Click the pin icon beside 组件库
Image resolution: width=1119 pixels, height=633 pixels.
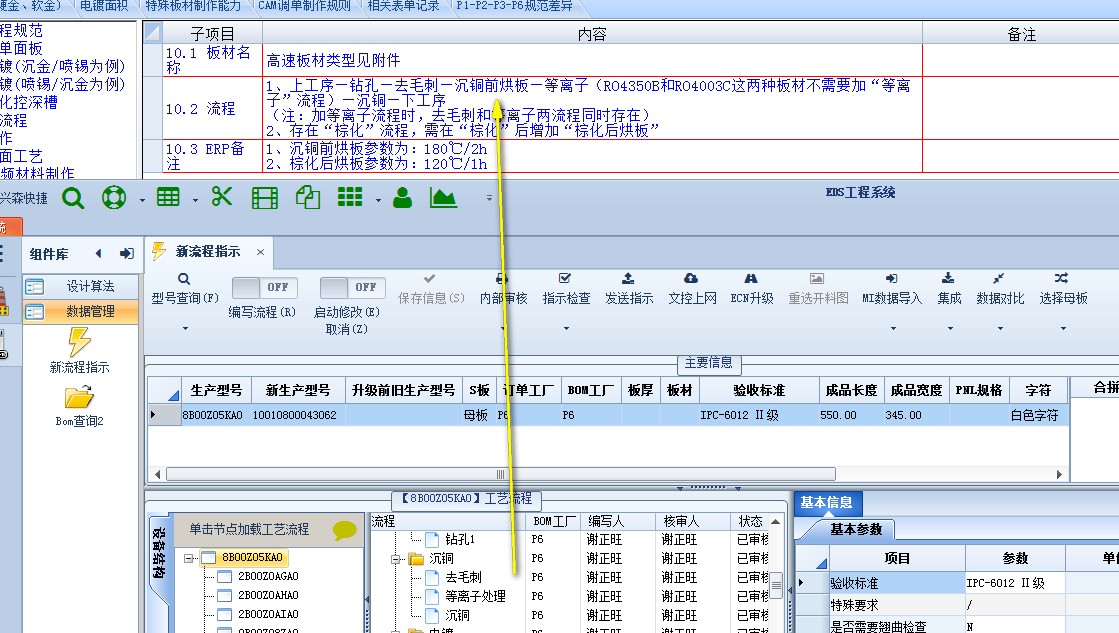click(126, 253)
